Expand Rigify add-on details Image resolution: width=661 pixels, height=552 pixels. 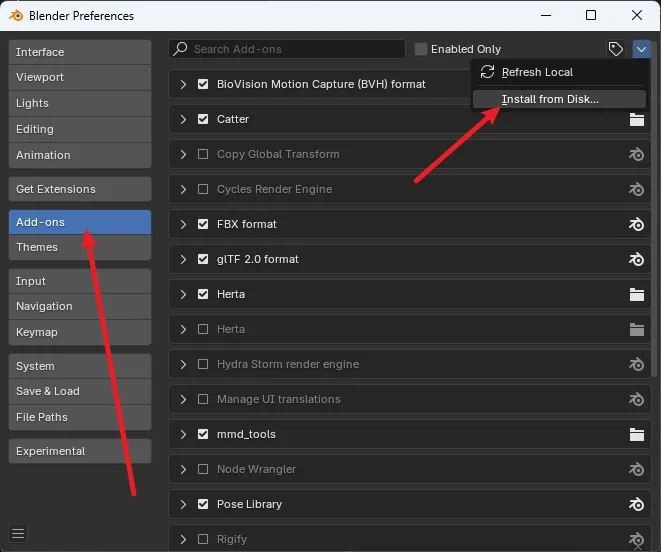183,539
